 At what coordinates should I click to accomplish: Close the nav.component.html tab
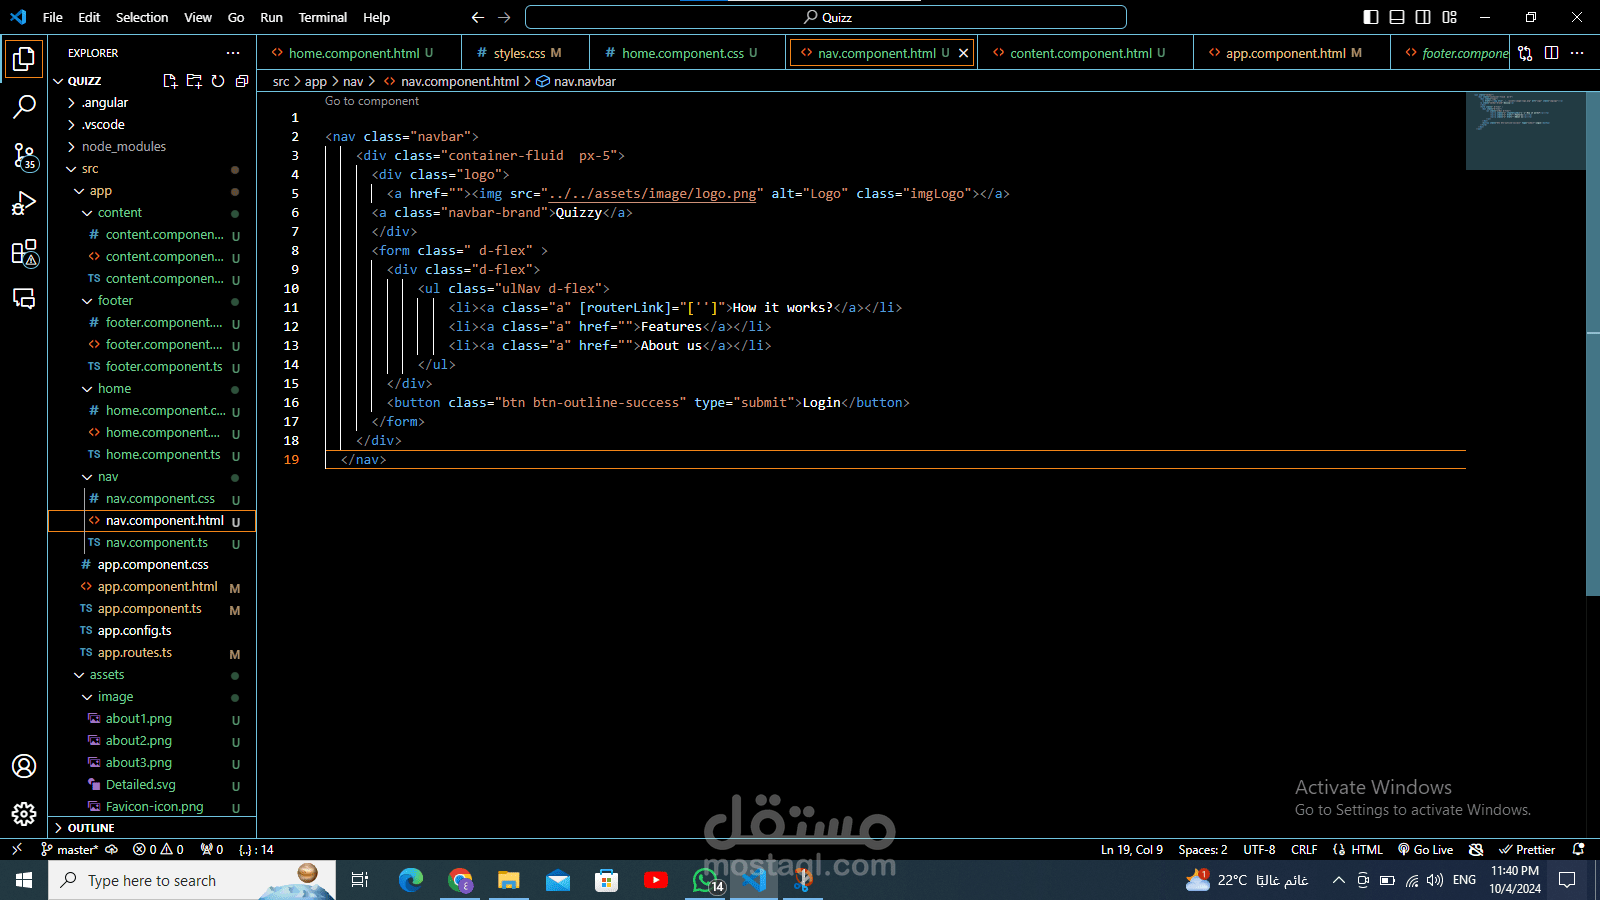point(963,53)
